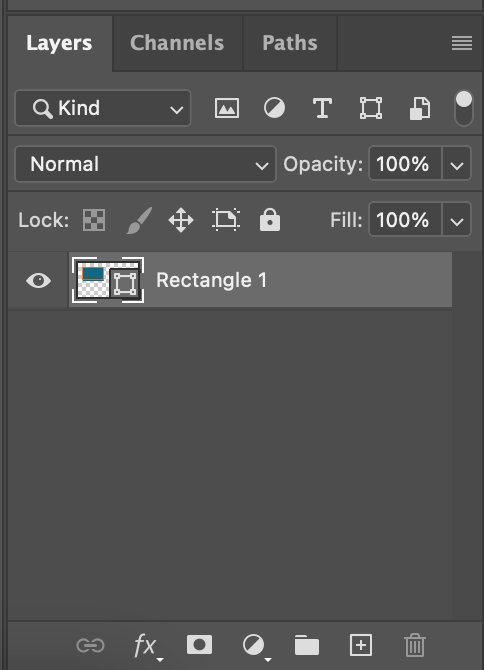The height and width of the screenshot is (670, 484).
Task: Create a new group folder
Action: point(307,645)
